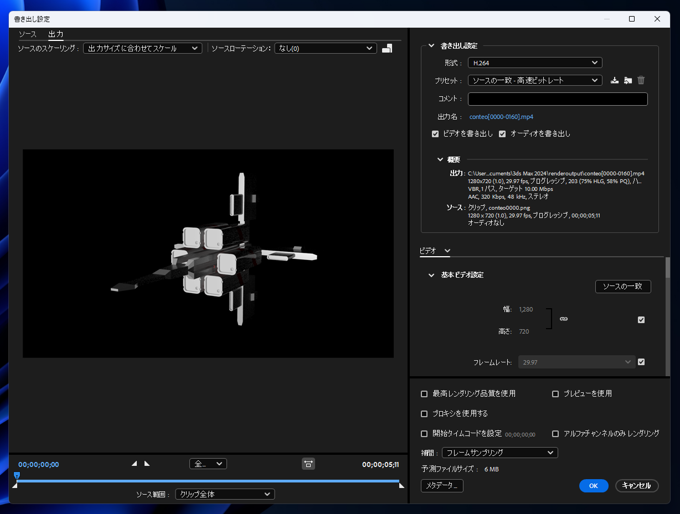Select the ビデオ settings tab
This screenshot has width=680, height=514.
pos(428,251)
